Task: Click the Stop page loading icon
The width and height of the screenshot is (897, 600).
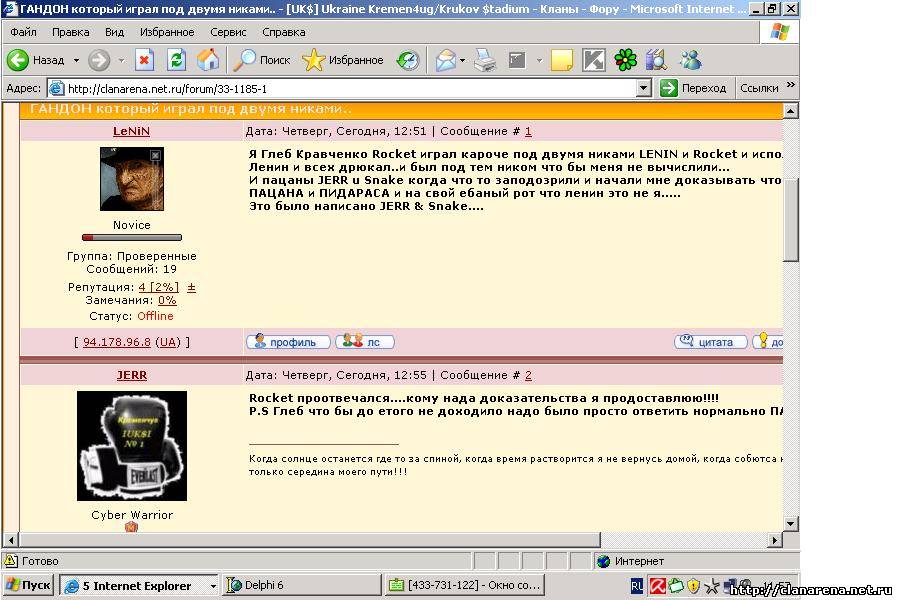Action: point(144,60)
